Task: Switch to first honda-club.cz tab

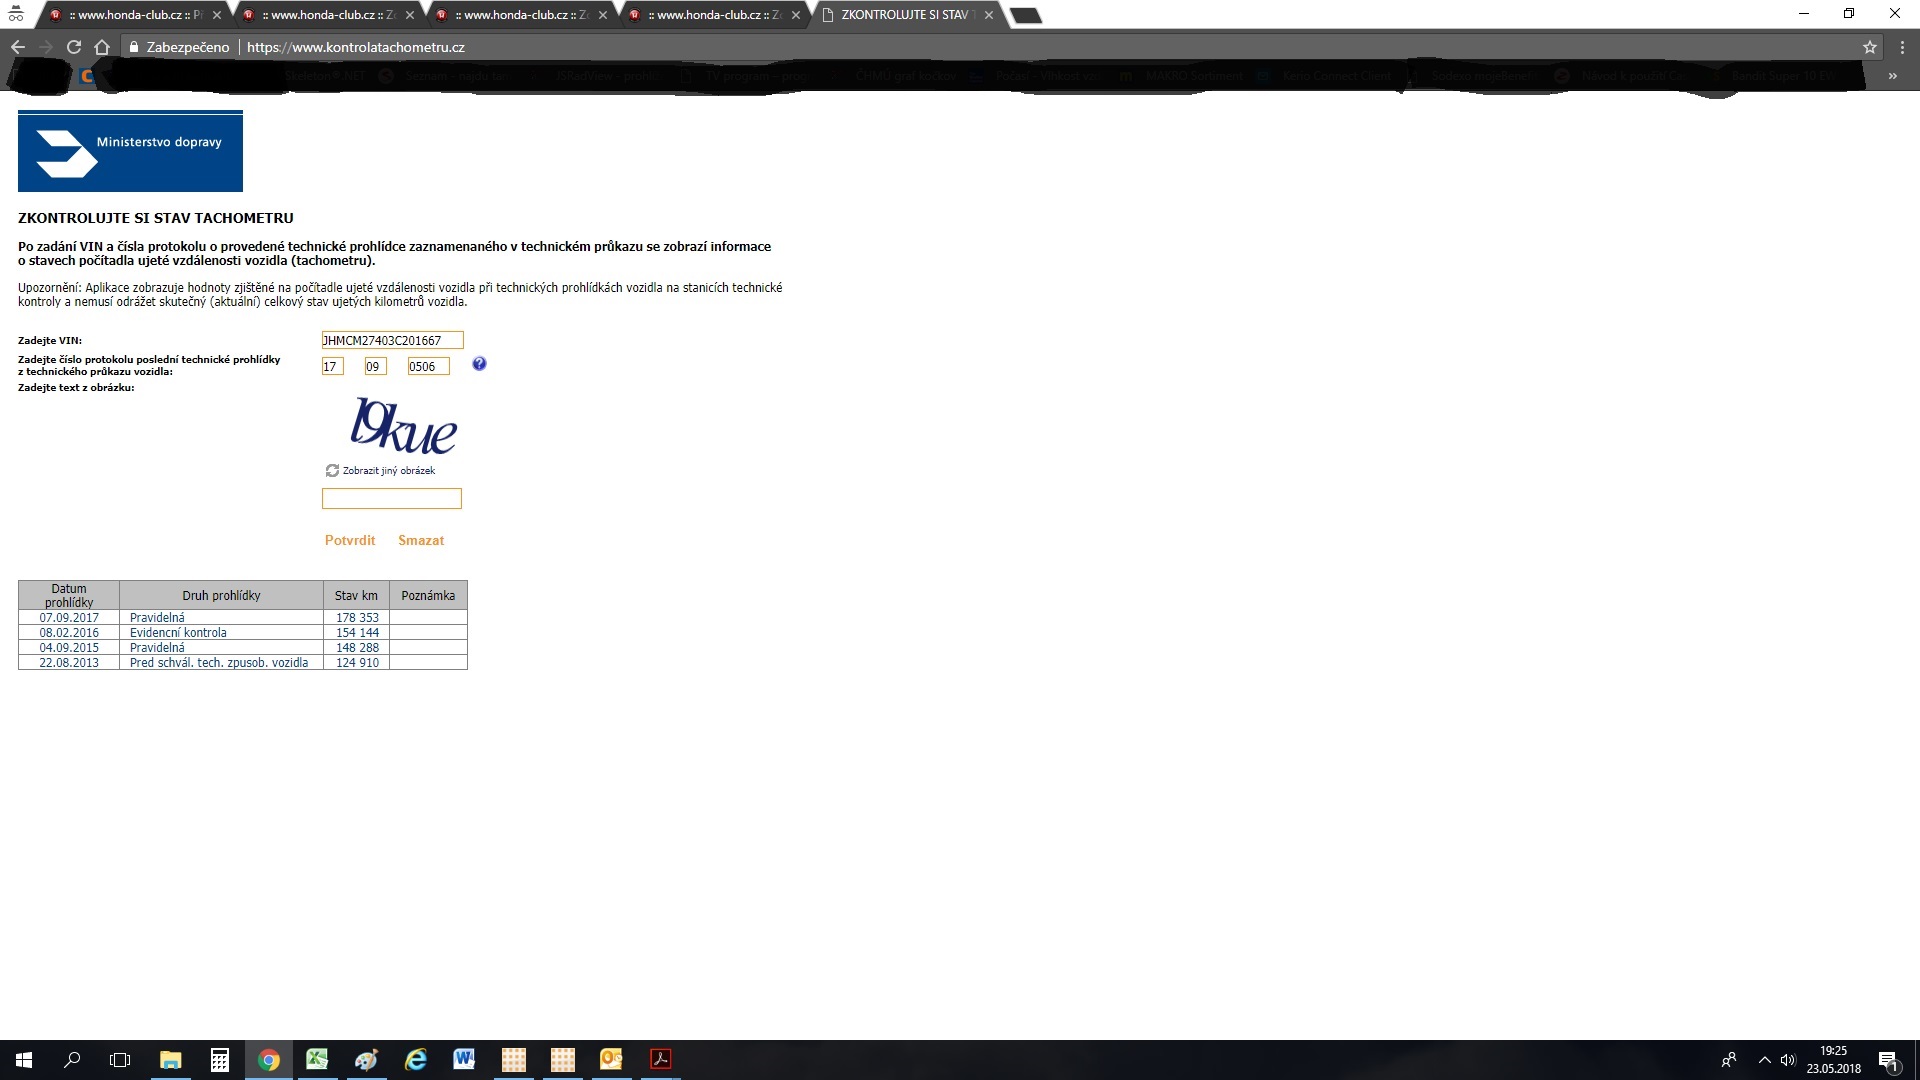Action: point(130,15)
